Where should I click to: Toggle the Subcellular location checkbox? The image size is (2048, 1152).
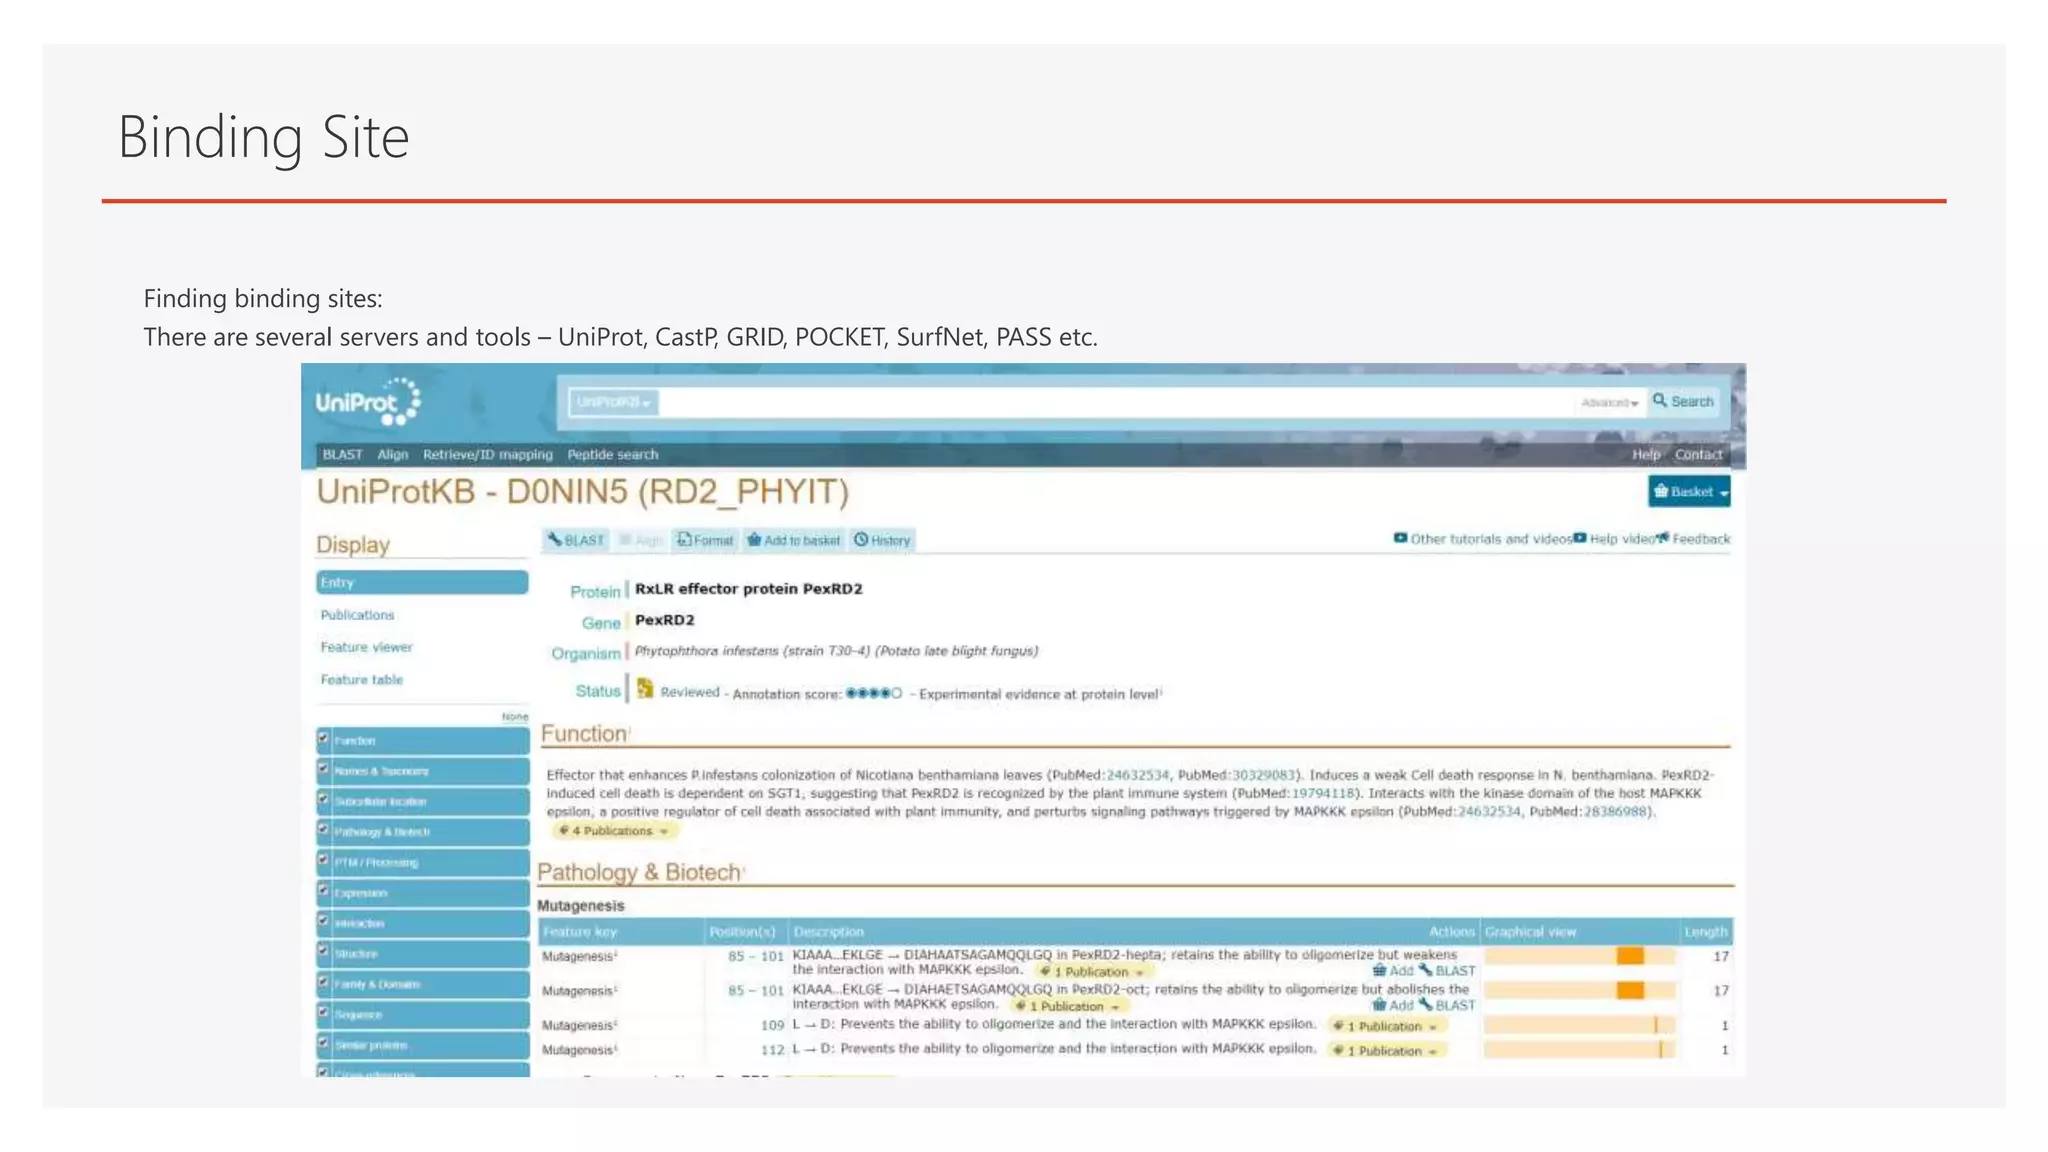(x=324, y=799)
